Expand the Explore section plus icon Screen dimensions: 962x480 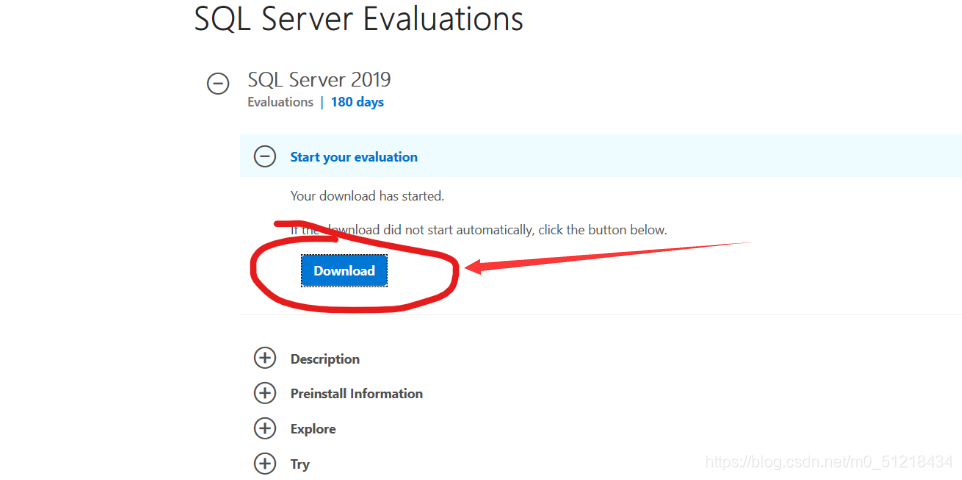[265, 428]
